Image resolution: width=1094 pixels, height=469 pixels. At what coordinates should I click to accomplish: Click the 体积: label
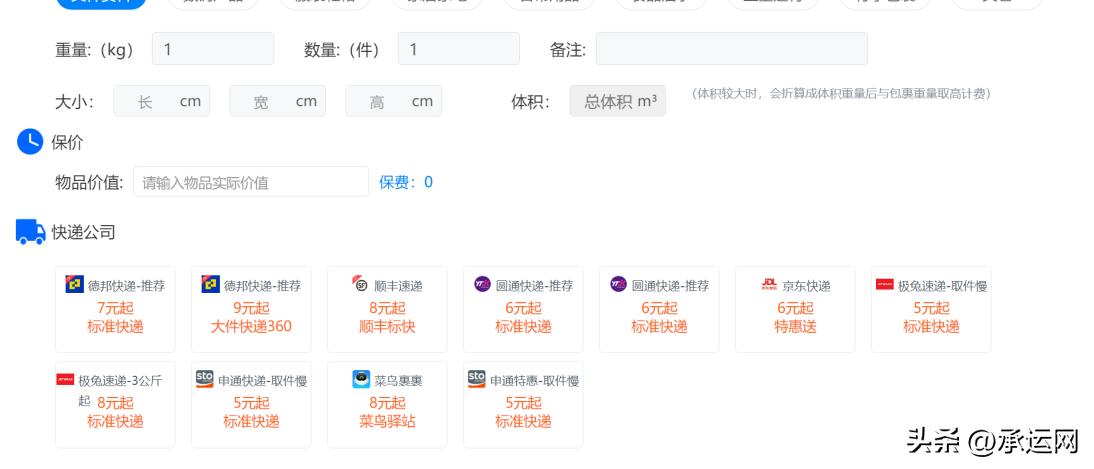coord(530,102)
